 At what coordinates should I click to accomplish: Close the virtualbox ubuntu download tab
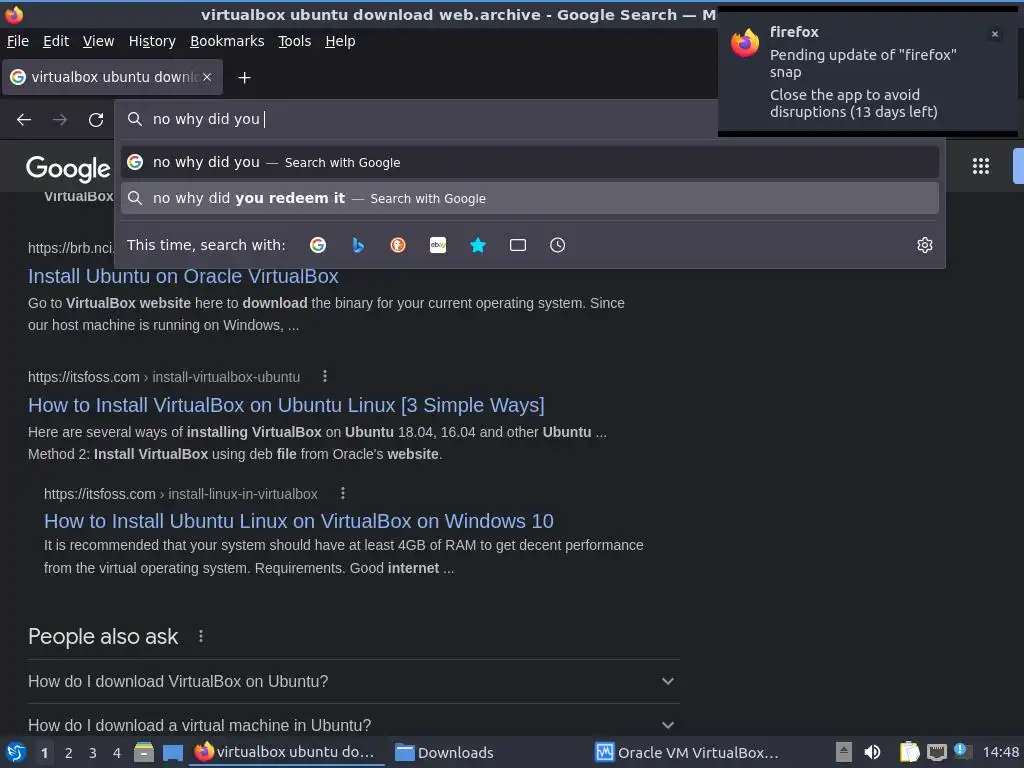[x=207, y=77]
